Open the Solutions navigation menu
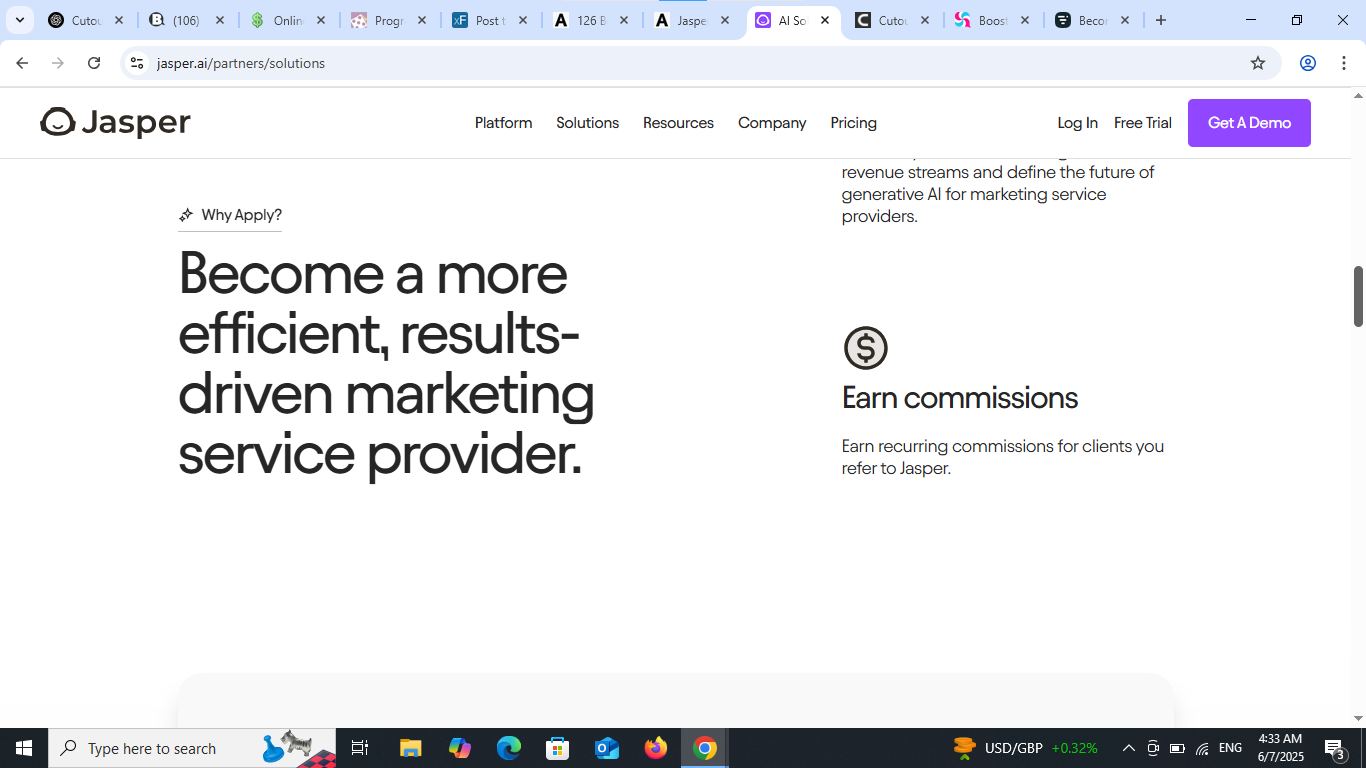1366x768 pixels. [587, 123]
